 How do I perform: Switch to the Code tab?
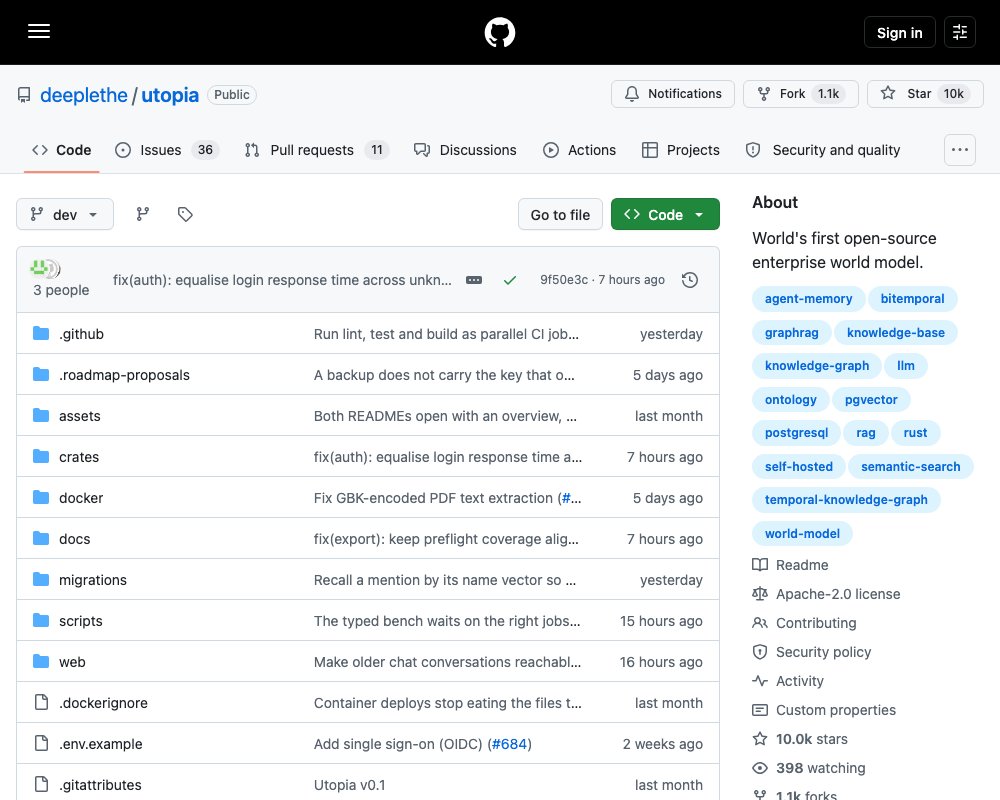(x=62, y=150)
